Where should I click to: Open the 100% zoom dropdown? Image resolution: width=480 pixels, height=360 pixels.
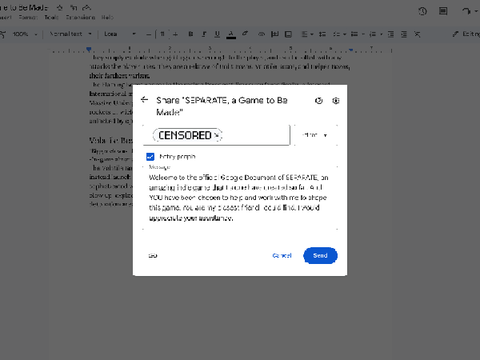(25, 34)
